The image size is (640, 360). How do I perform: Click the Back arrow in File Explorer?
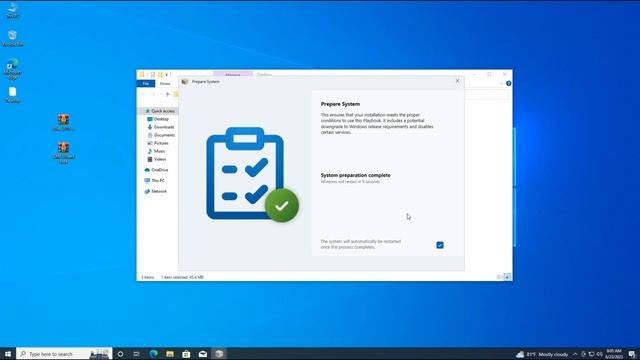point(143,94)
